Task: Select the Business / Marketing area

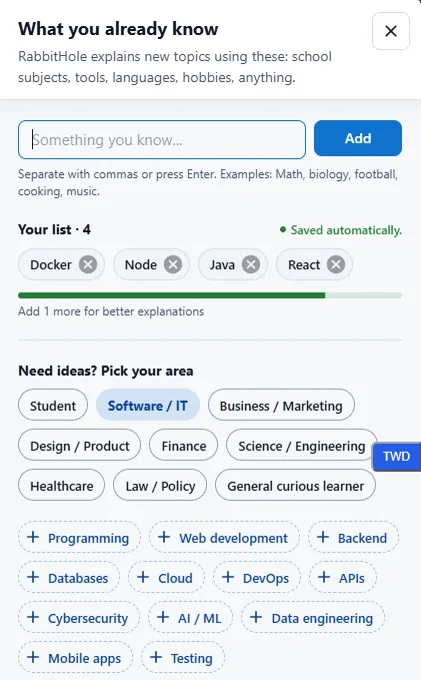Action: point(281,405)
